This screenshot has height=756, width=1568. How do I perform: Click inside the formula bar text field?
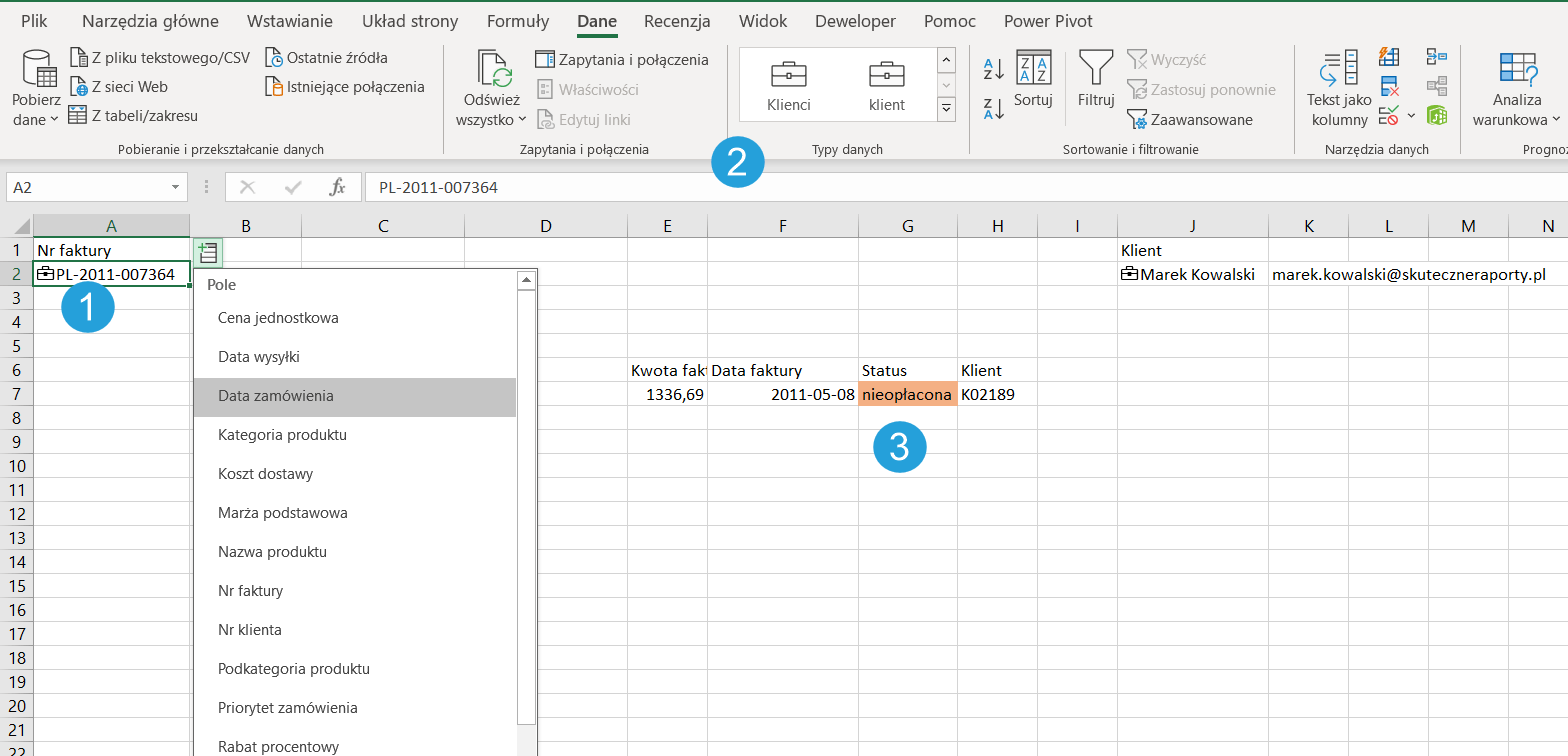pos(900,187)
